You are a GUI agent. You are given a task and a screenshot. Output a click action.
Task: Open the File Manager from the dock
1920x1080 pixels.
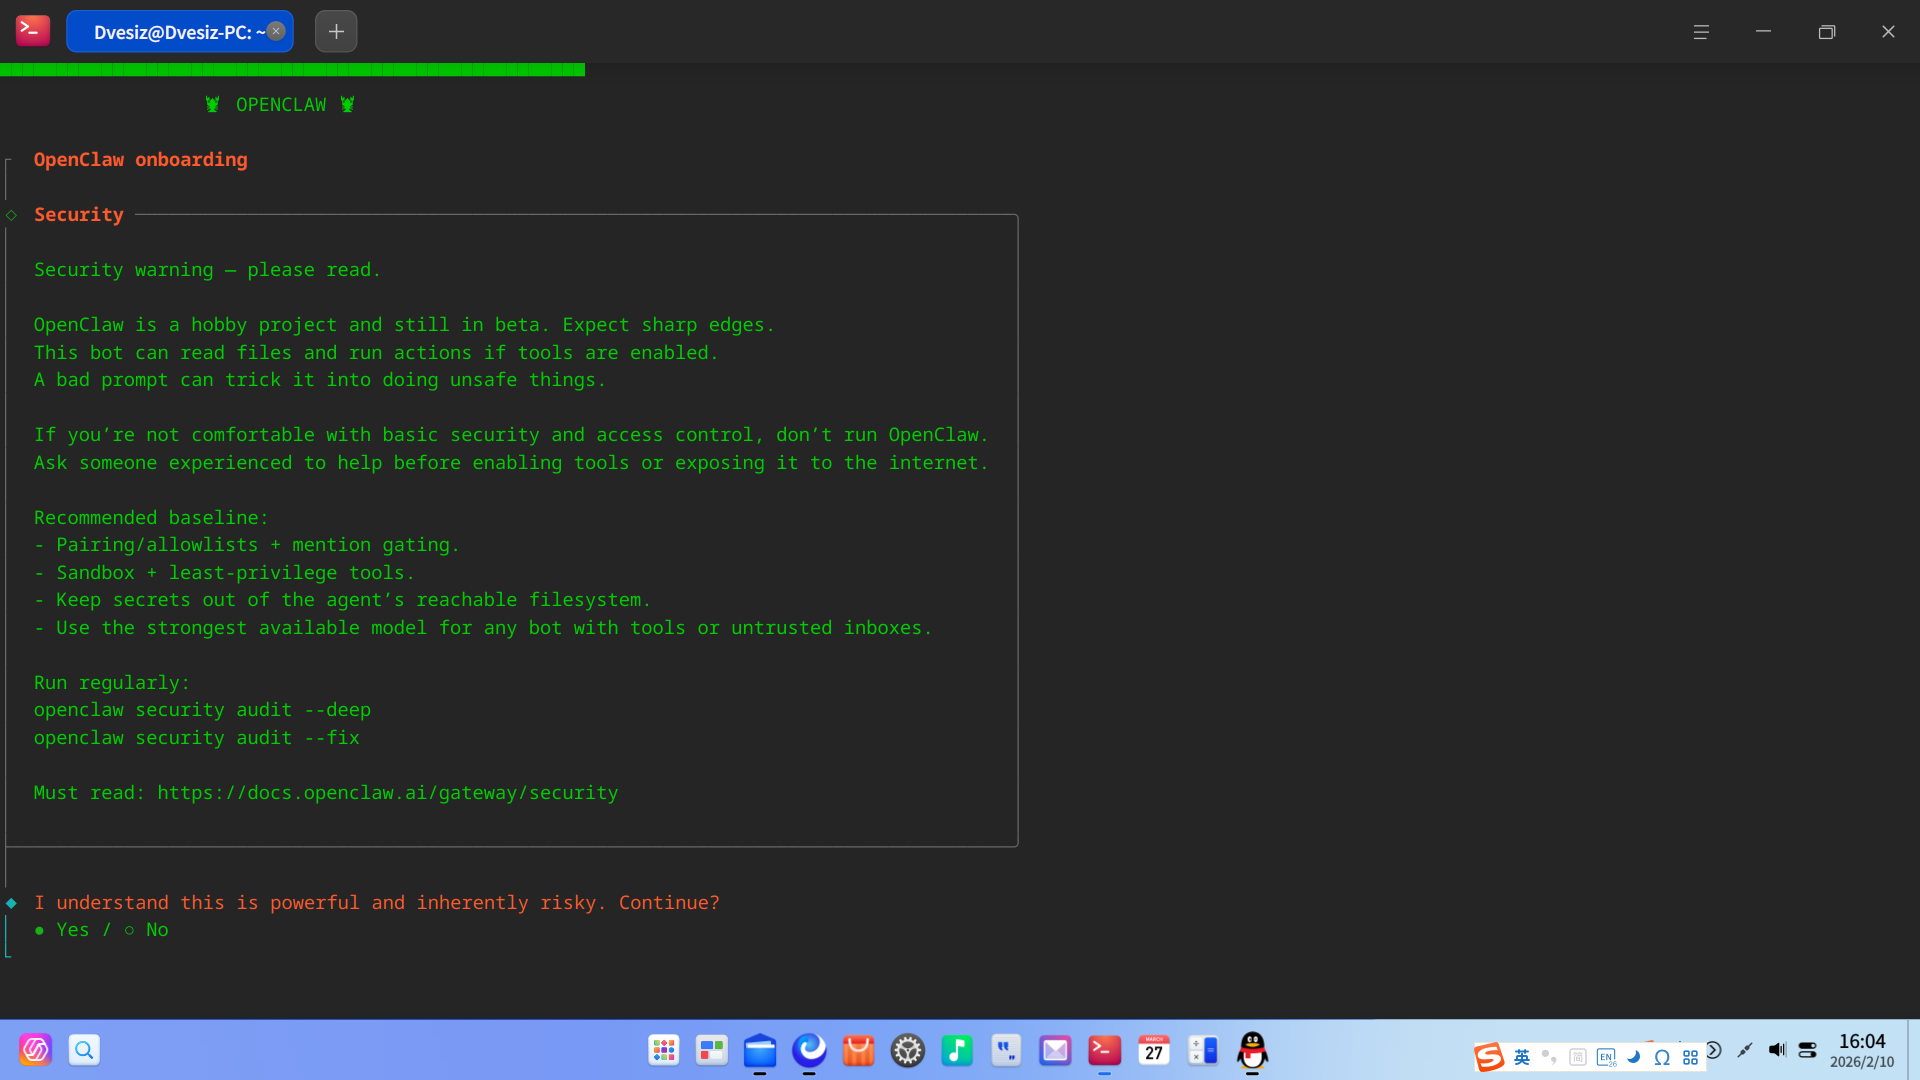pyautogui.click(x=760, y=1050)
